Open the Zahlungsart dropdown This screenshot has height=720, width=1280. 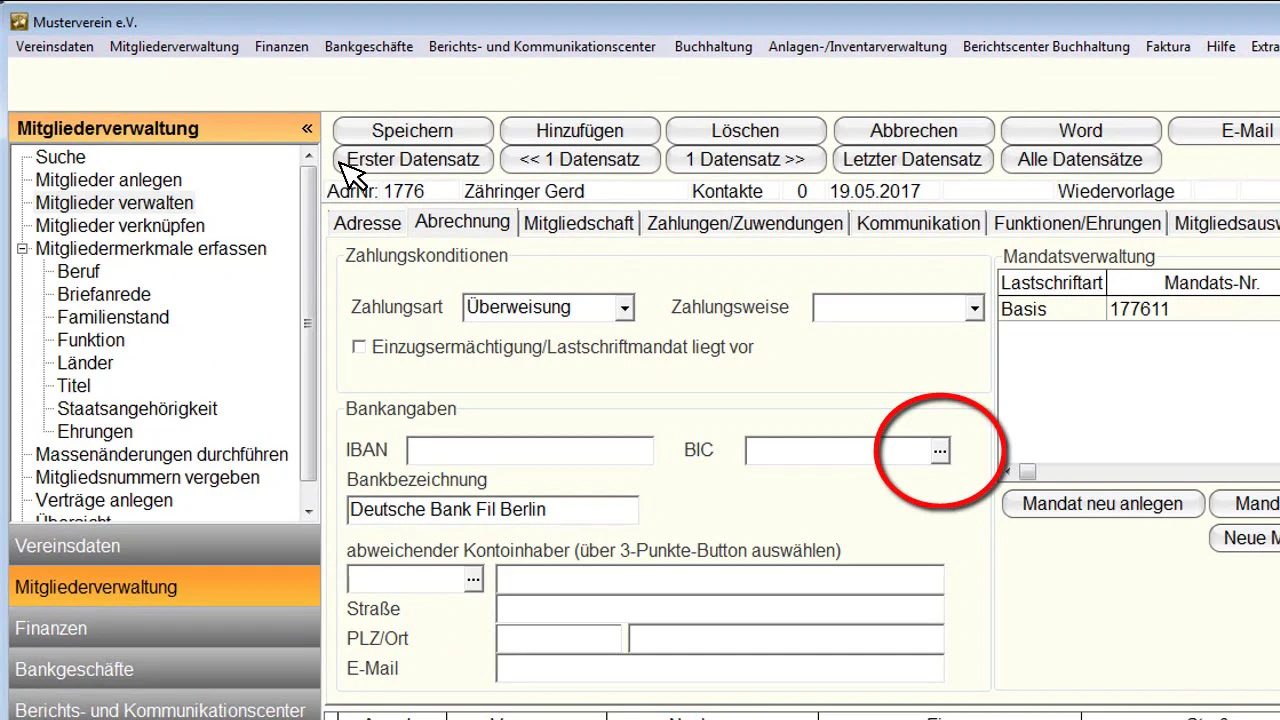click(625, 308)
